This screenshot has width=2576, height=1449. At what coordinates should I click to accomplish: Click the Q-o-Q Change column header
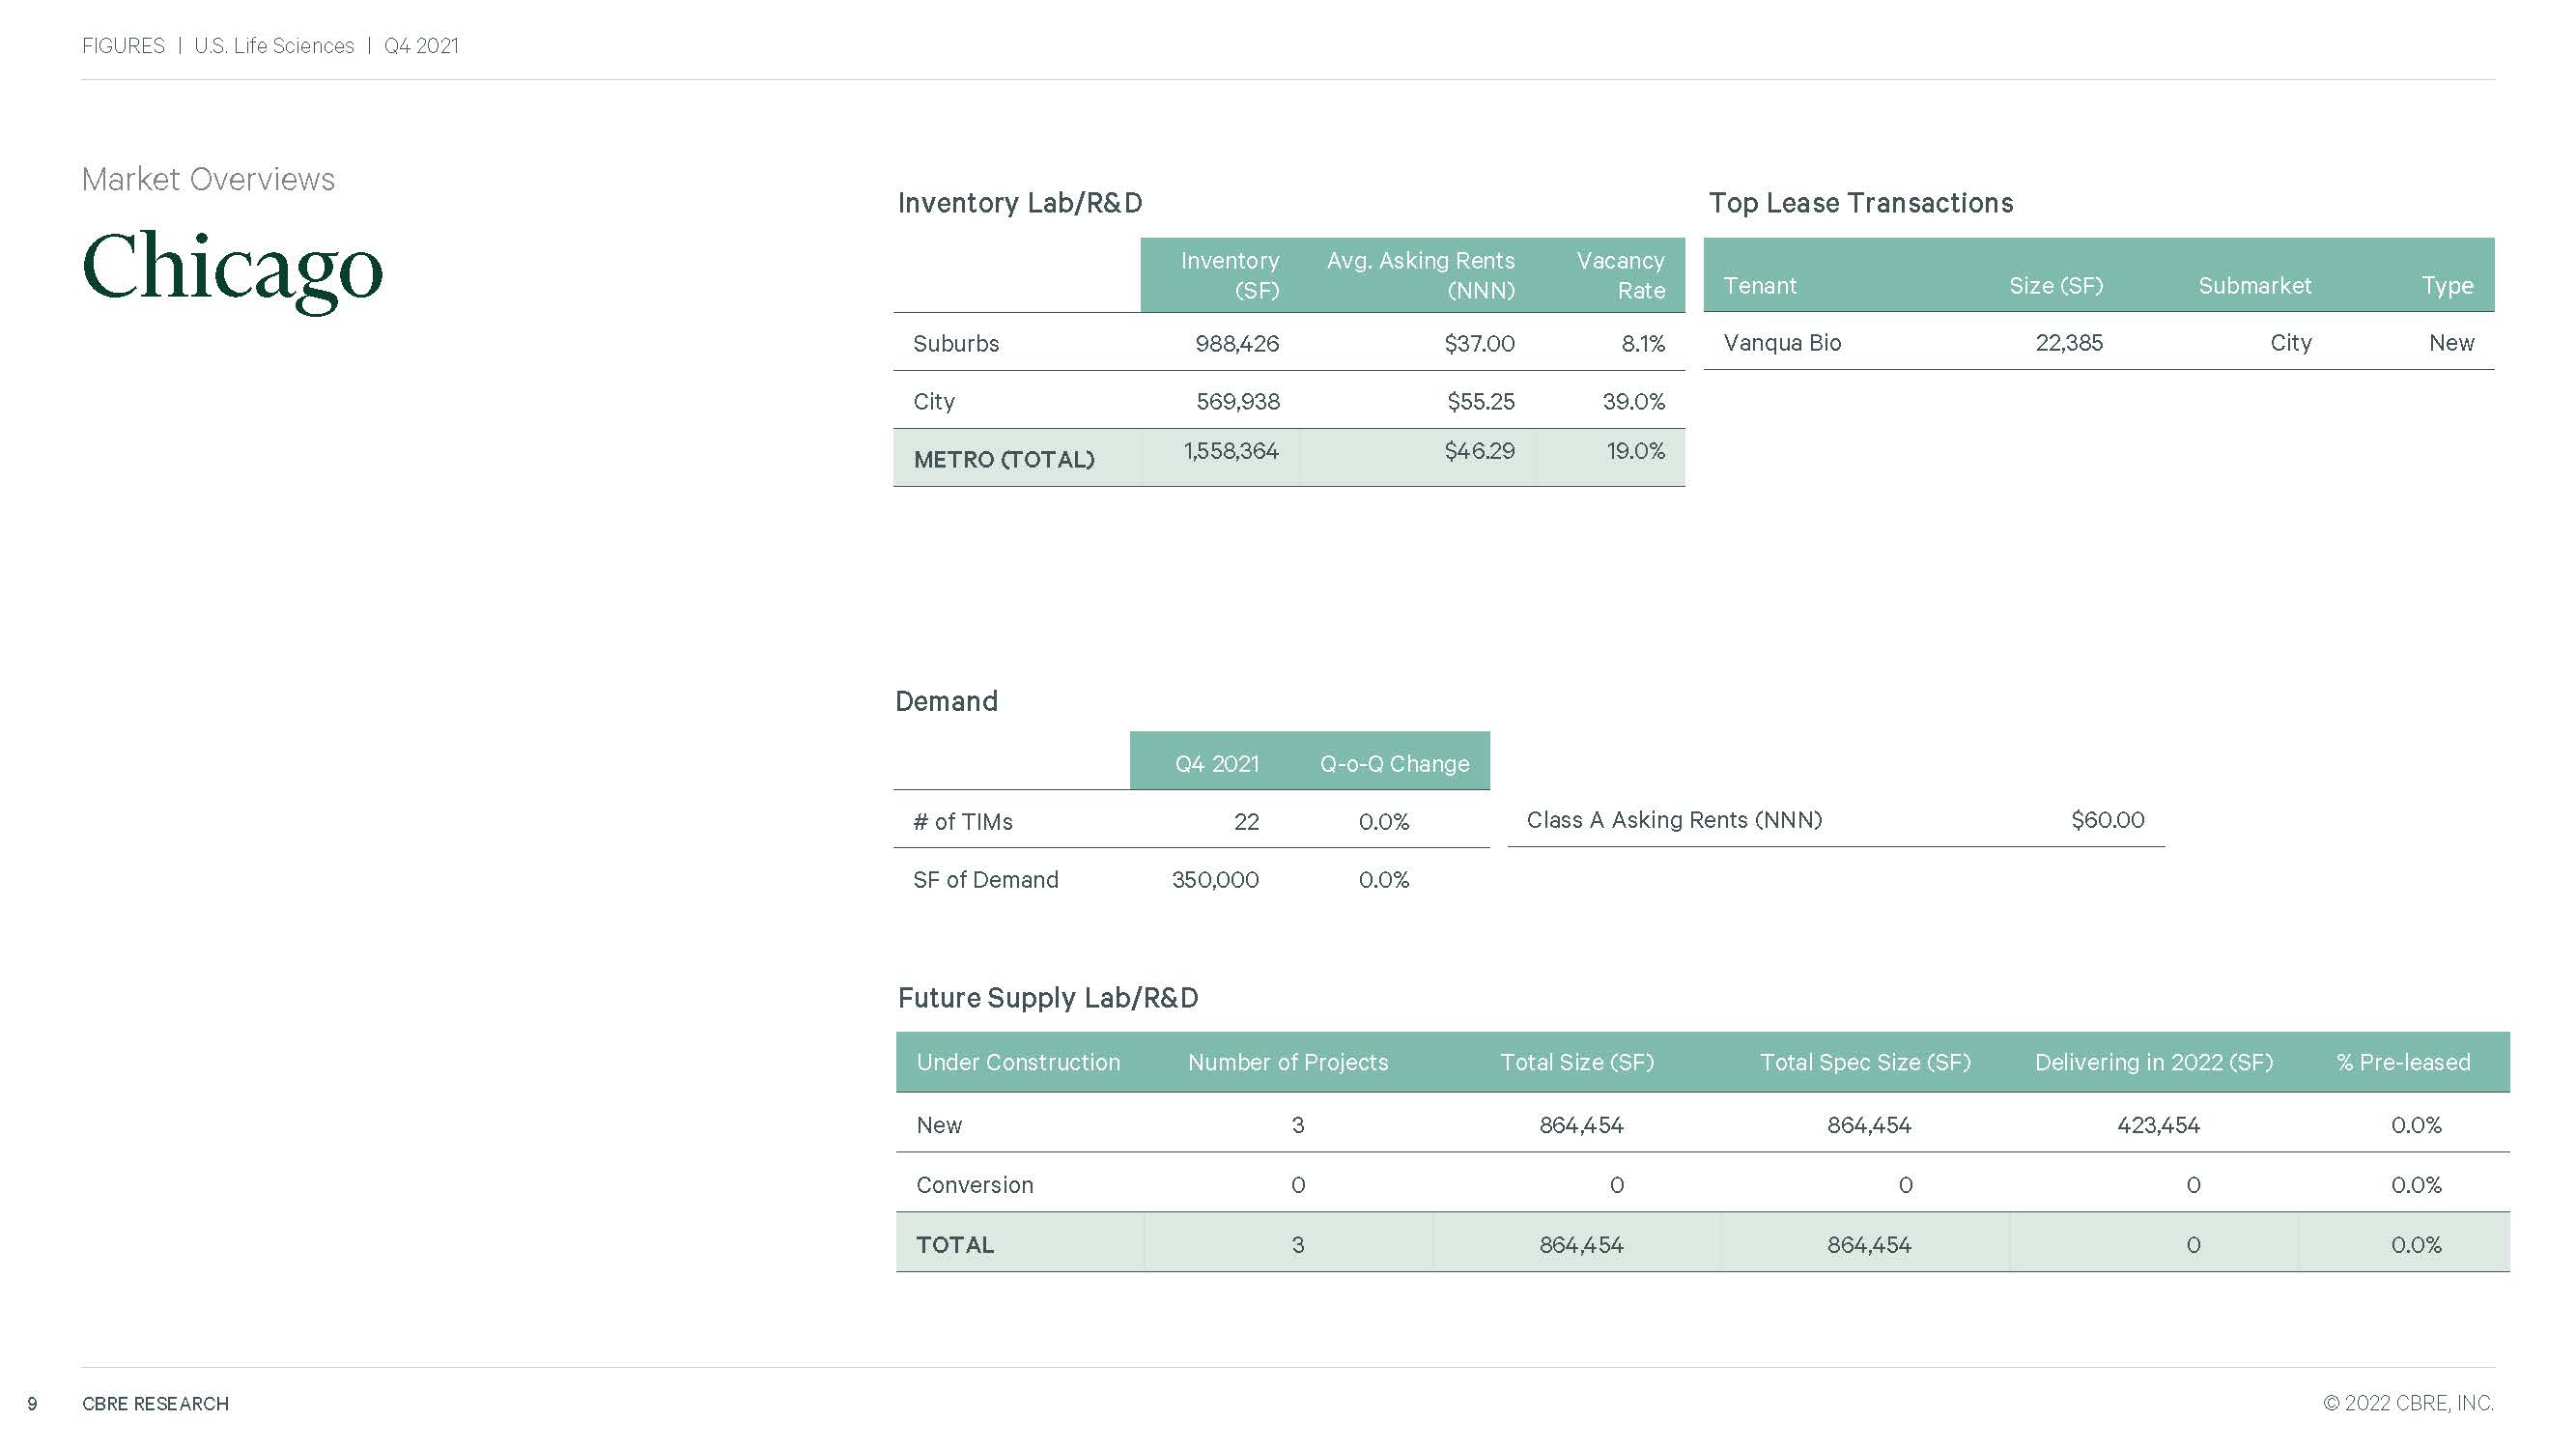pyautogui.click(x=1394, y=763)
